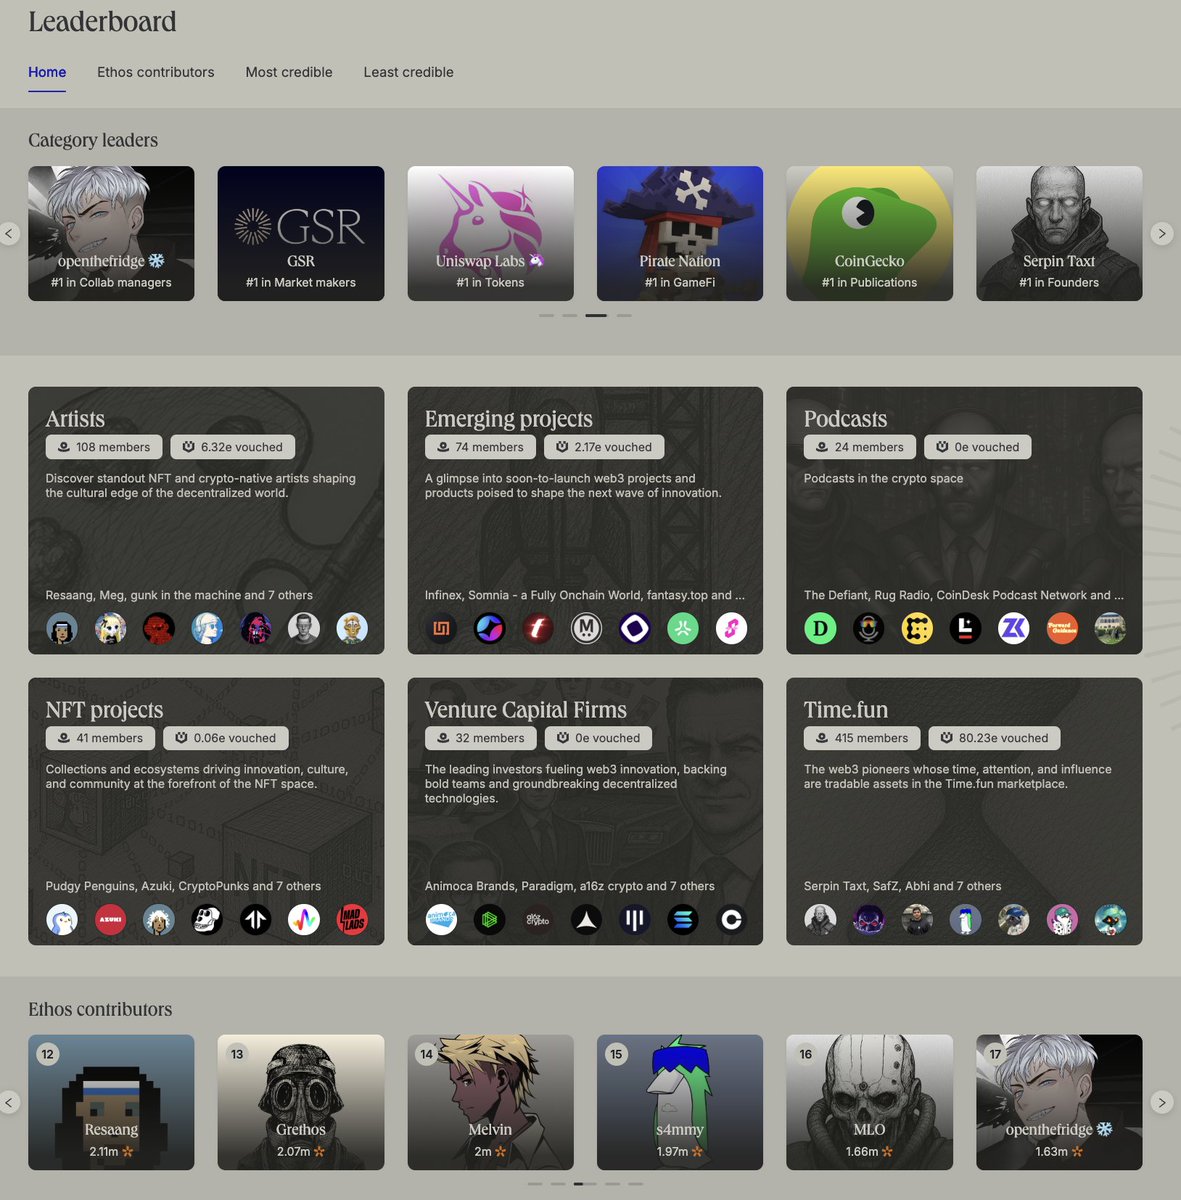Click the Solana-style striped avatar in Venture Capital Firms
The height and width of the screenshot is (1200, 1181).
click(683, 919)
